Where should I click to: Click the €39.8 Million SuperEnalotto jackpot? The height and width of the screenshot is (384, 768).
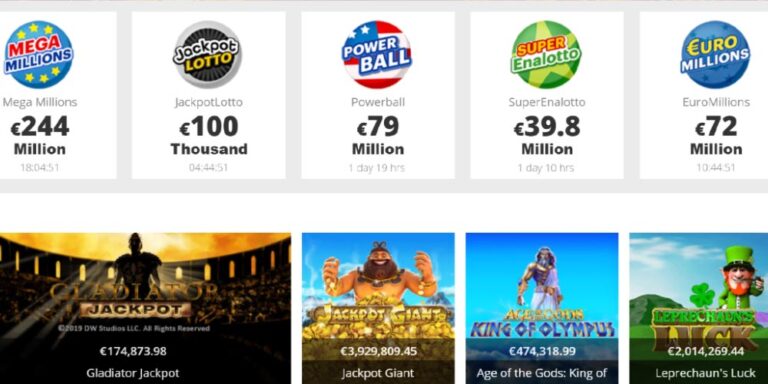[x=547, y=136]
